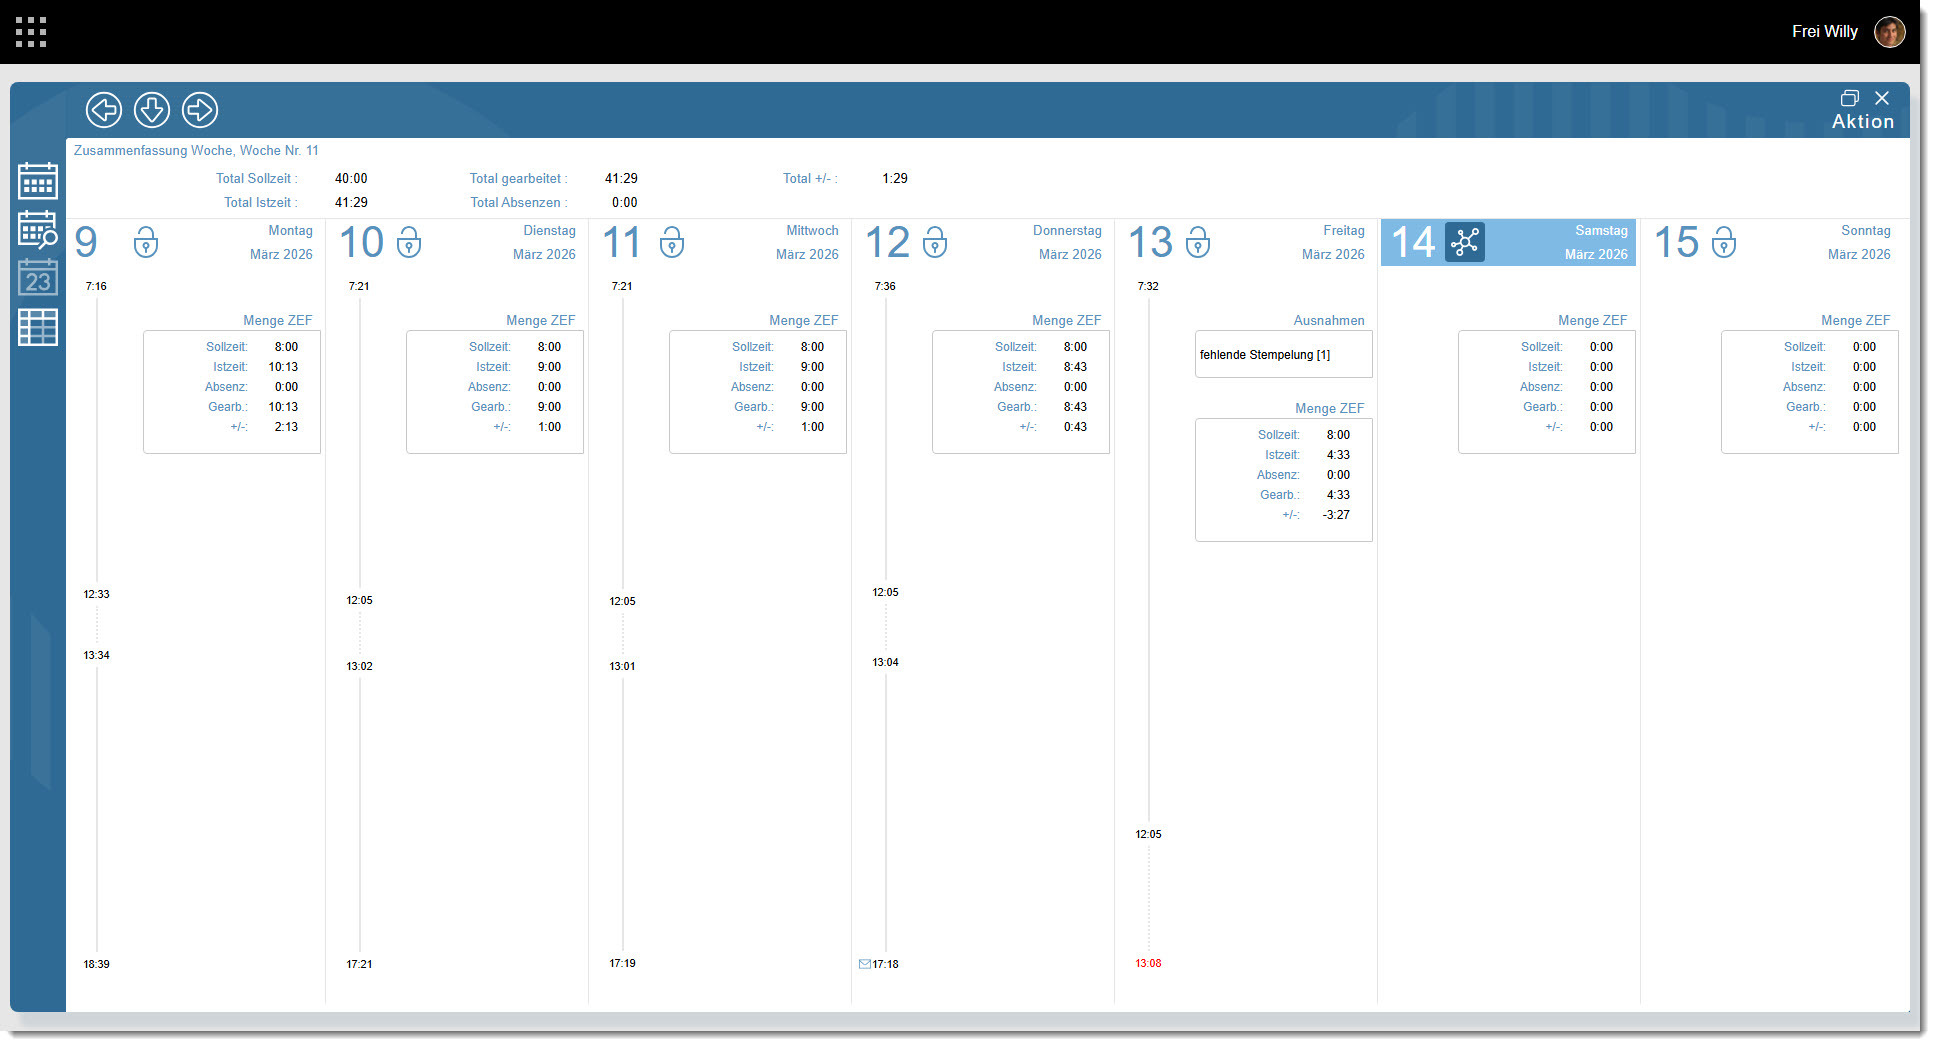Click the down arrow navigation icon
1935x1046 pixels.
(x=152, y=110)
